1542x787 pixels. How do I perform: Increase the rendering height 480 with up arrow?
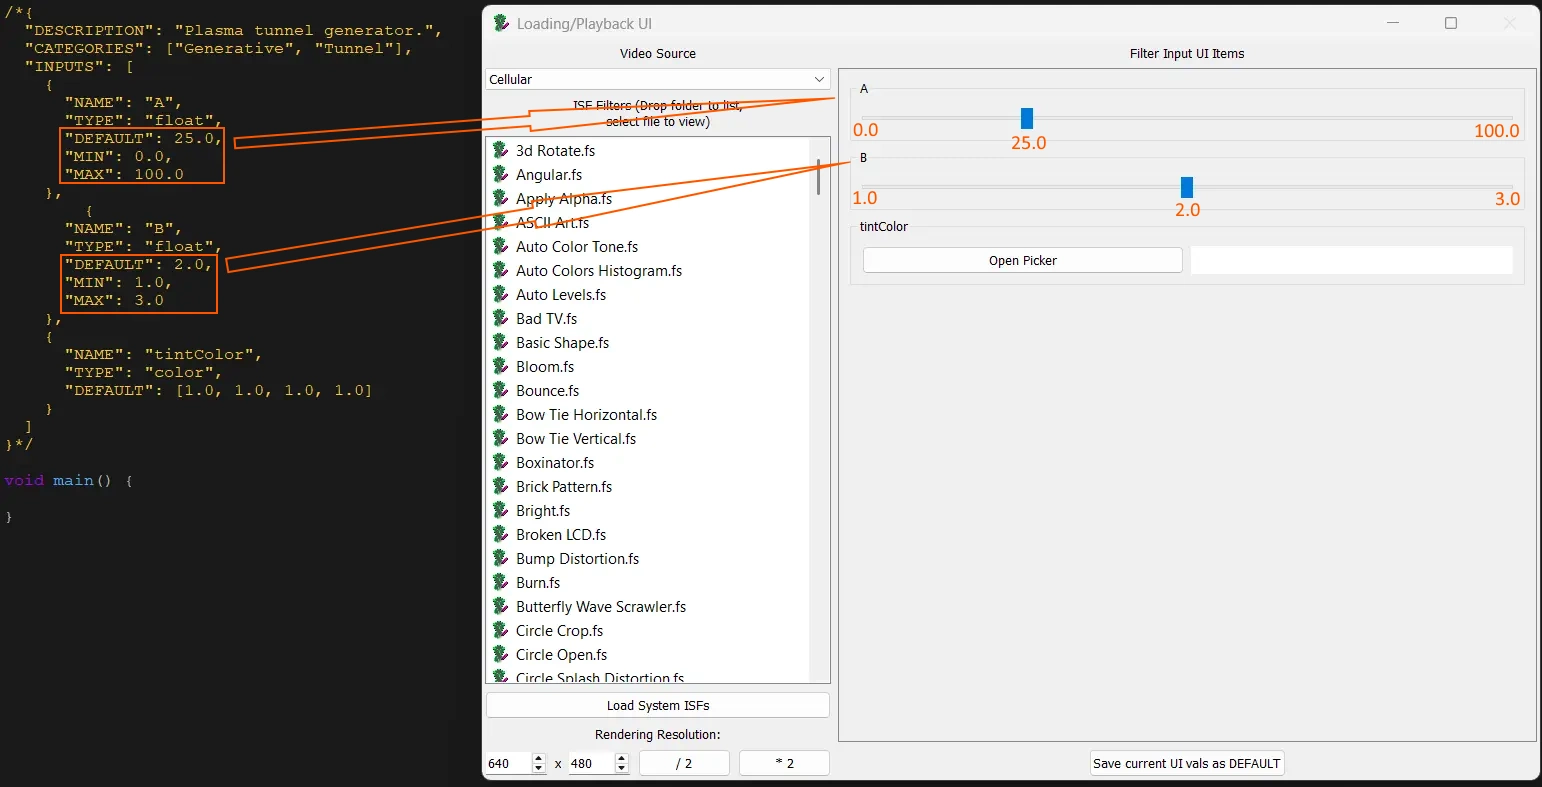(x=621, y=758)
